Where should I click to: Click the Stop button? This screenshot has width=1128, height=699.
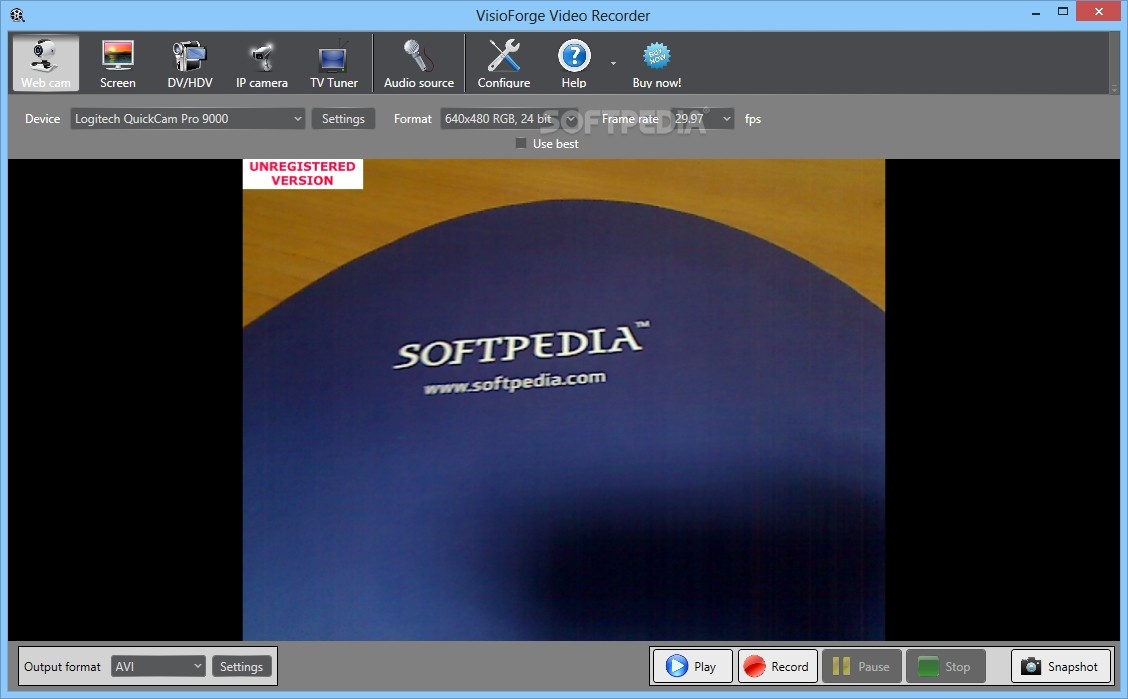(x=946, y=667)
